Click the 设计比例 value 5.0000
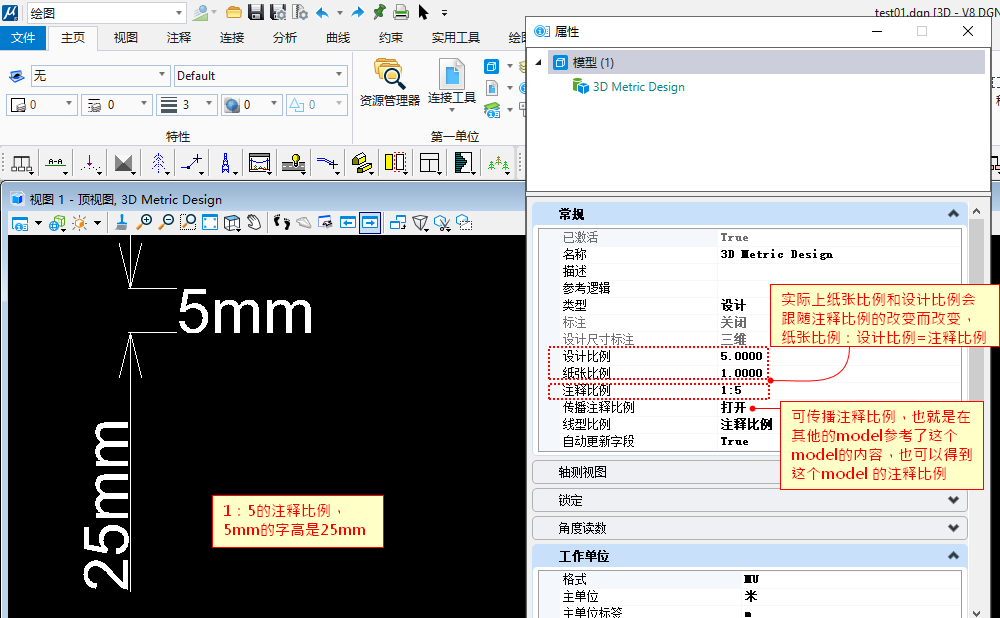The width and height of the screenshot is (1000, 618). pos(741,356)
